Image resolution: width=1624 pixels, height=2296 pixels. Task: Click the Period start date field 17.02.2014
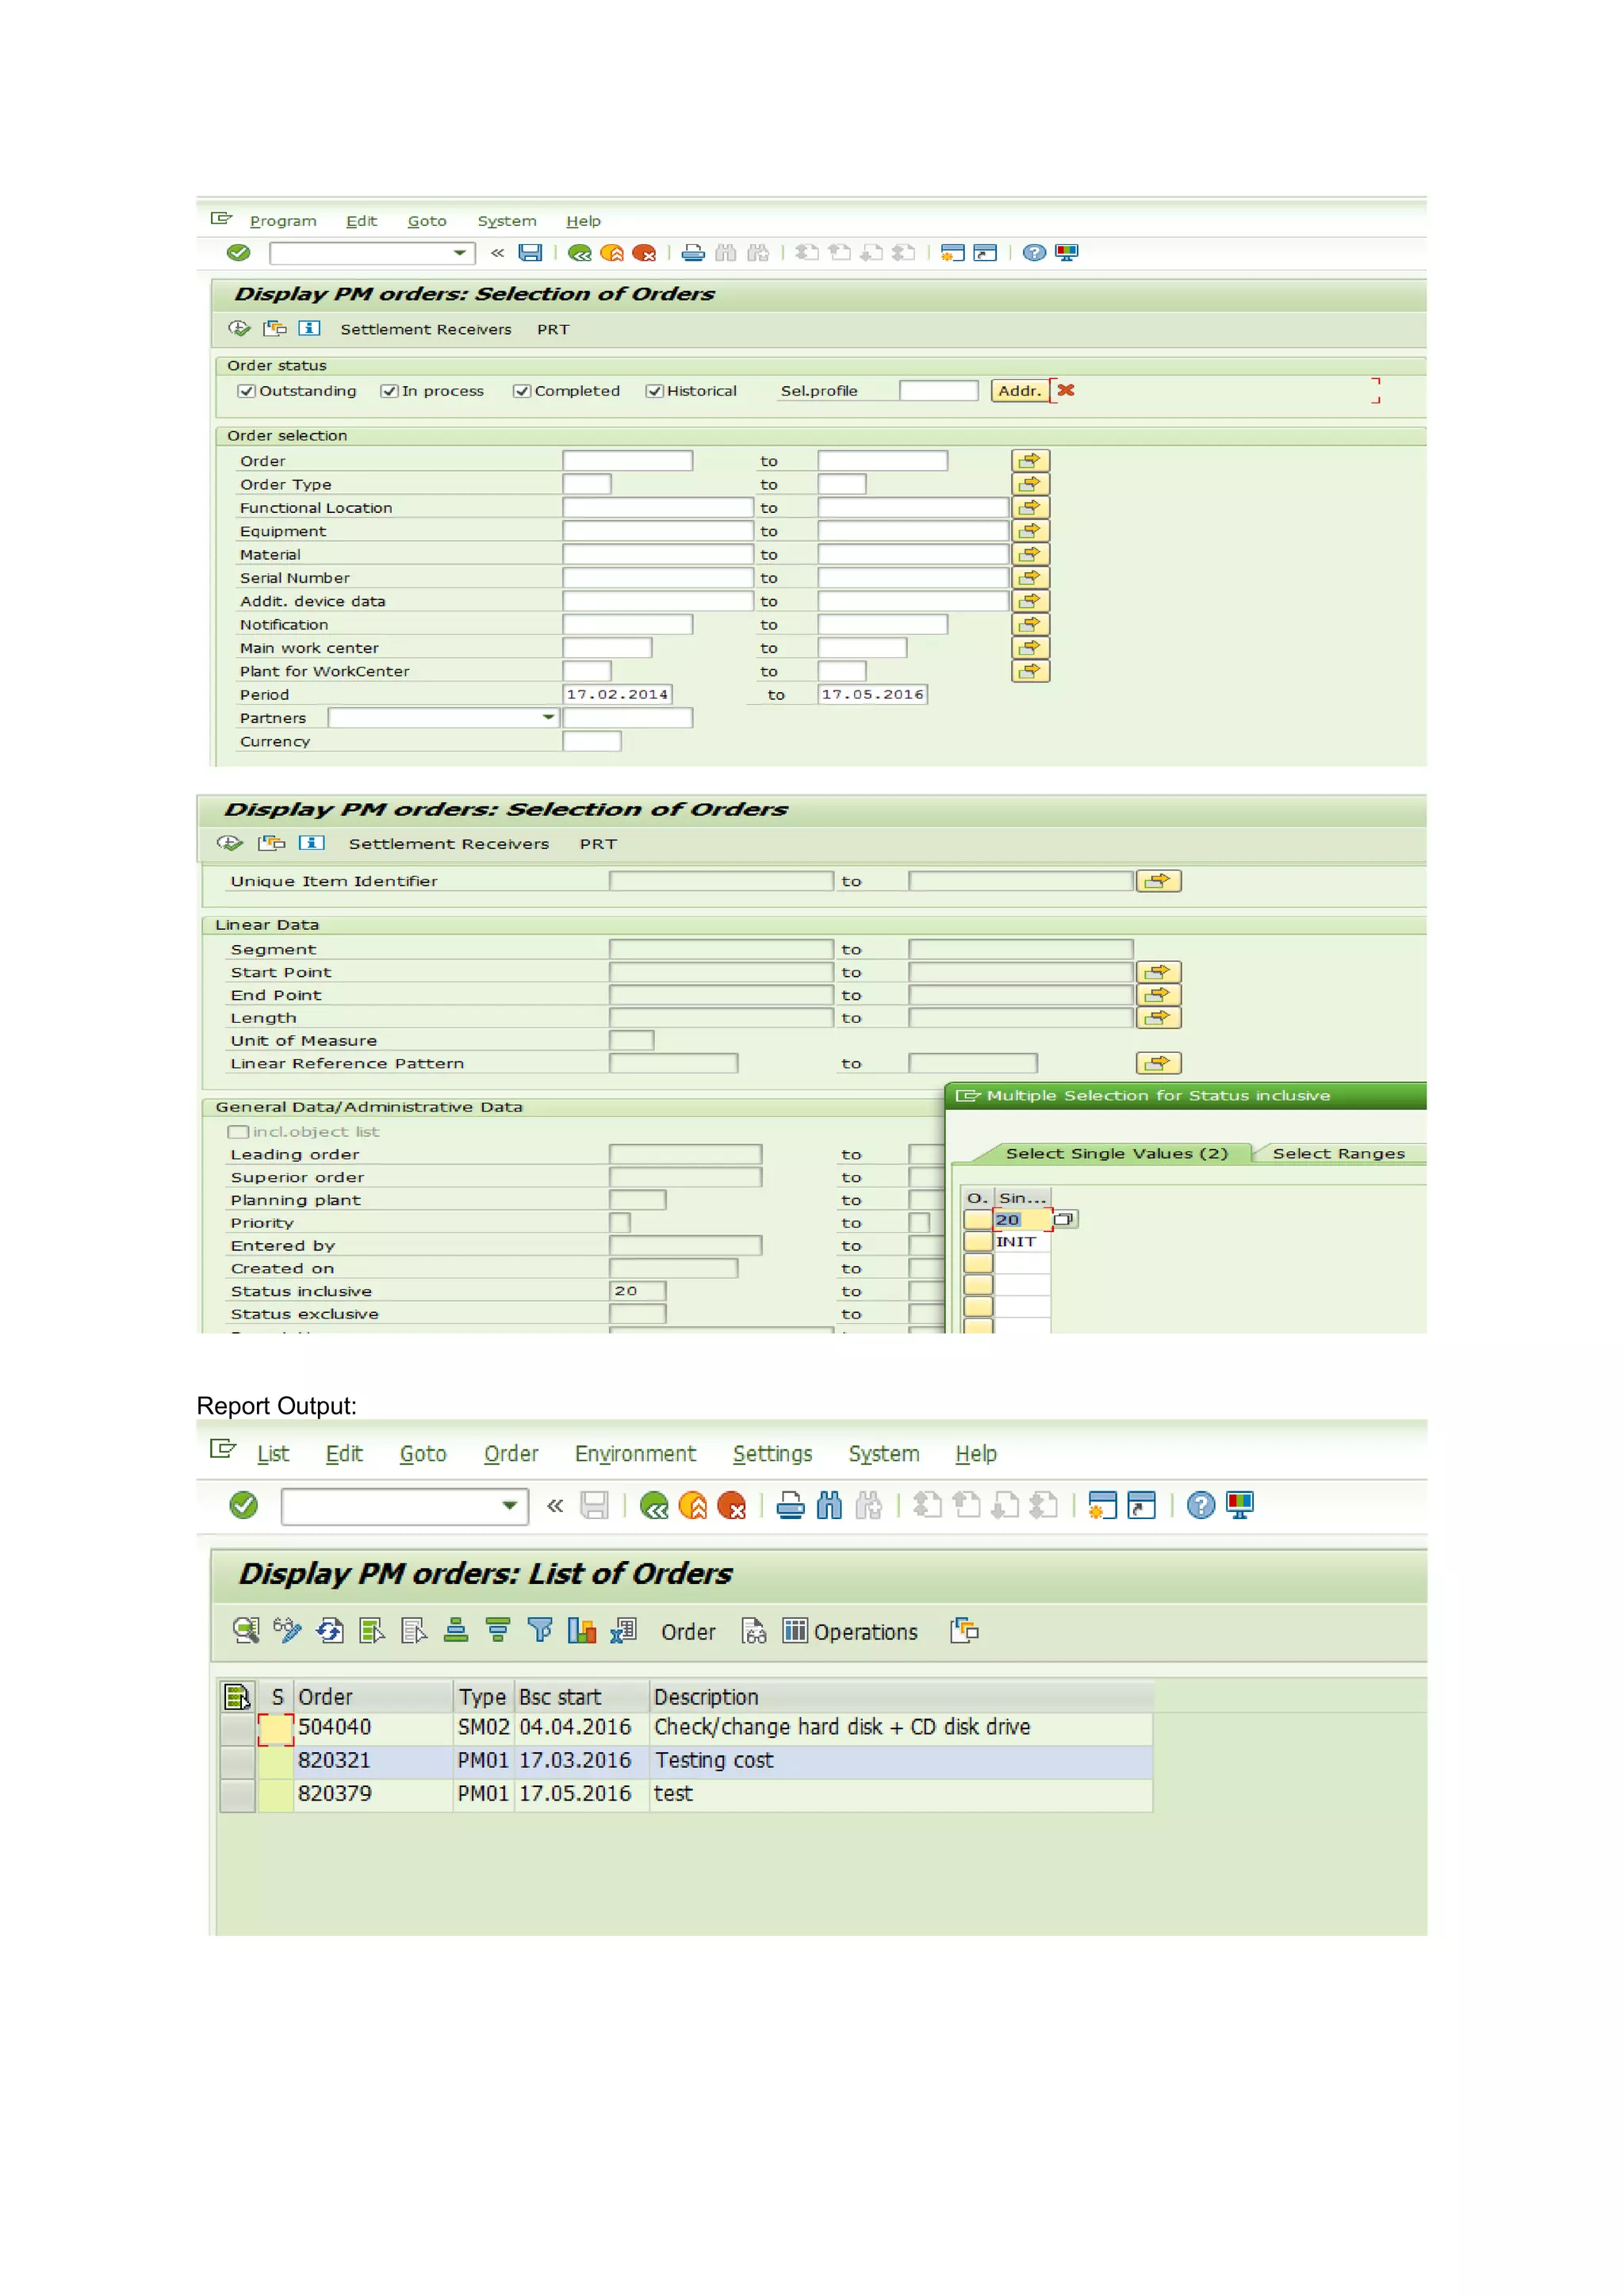coord(617,695)
